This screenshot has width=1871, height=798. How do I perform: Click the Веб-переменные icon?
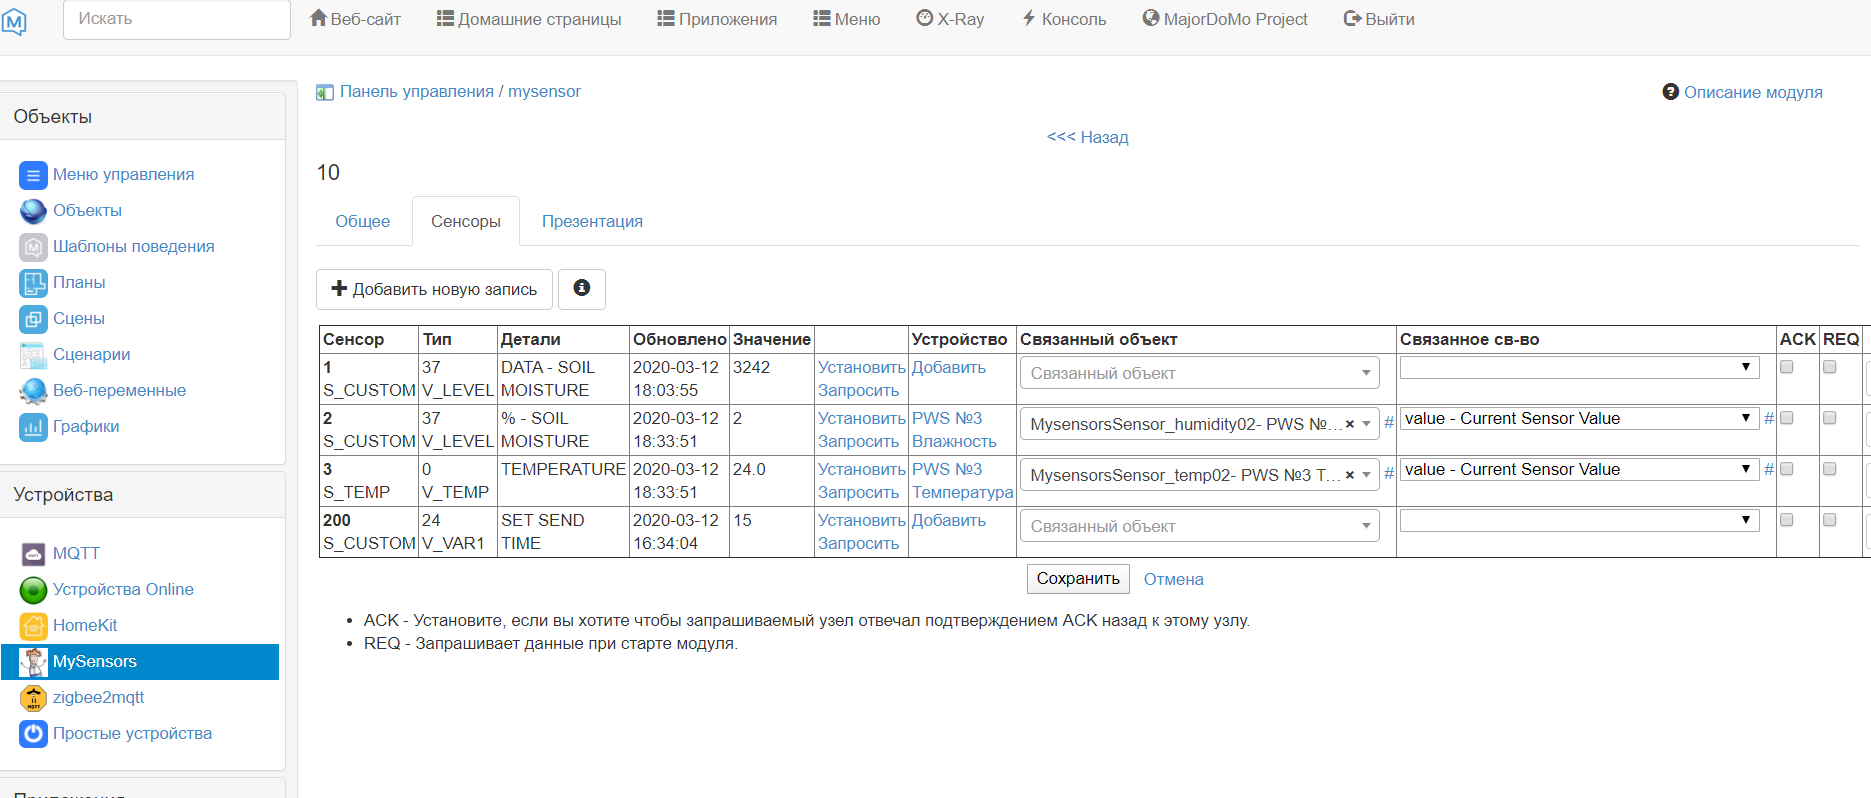33,391
